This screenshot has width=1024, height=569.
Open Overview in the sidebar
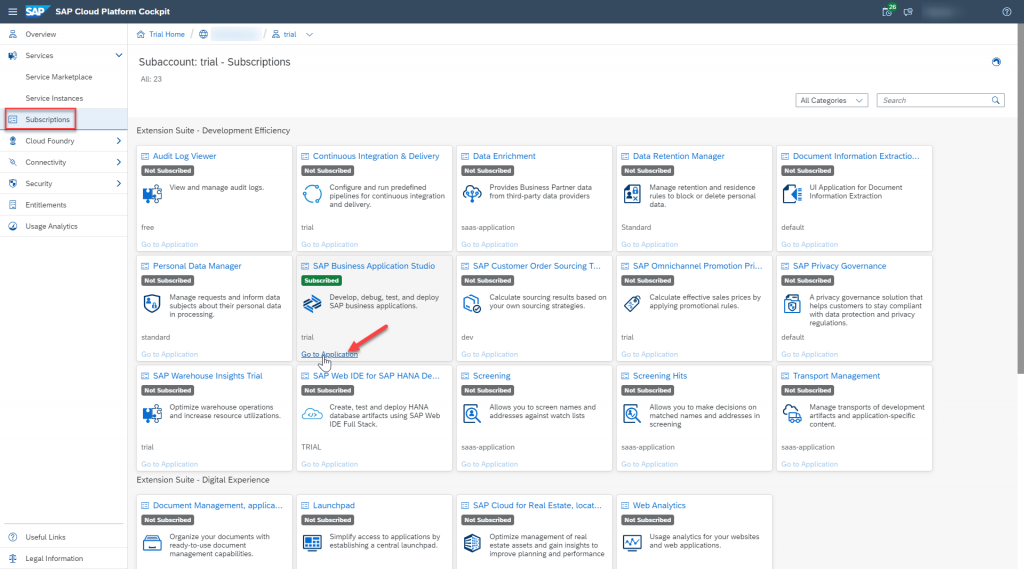(63, 34)
